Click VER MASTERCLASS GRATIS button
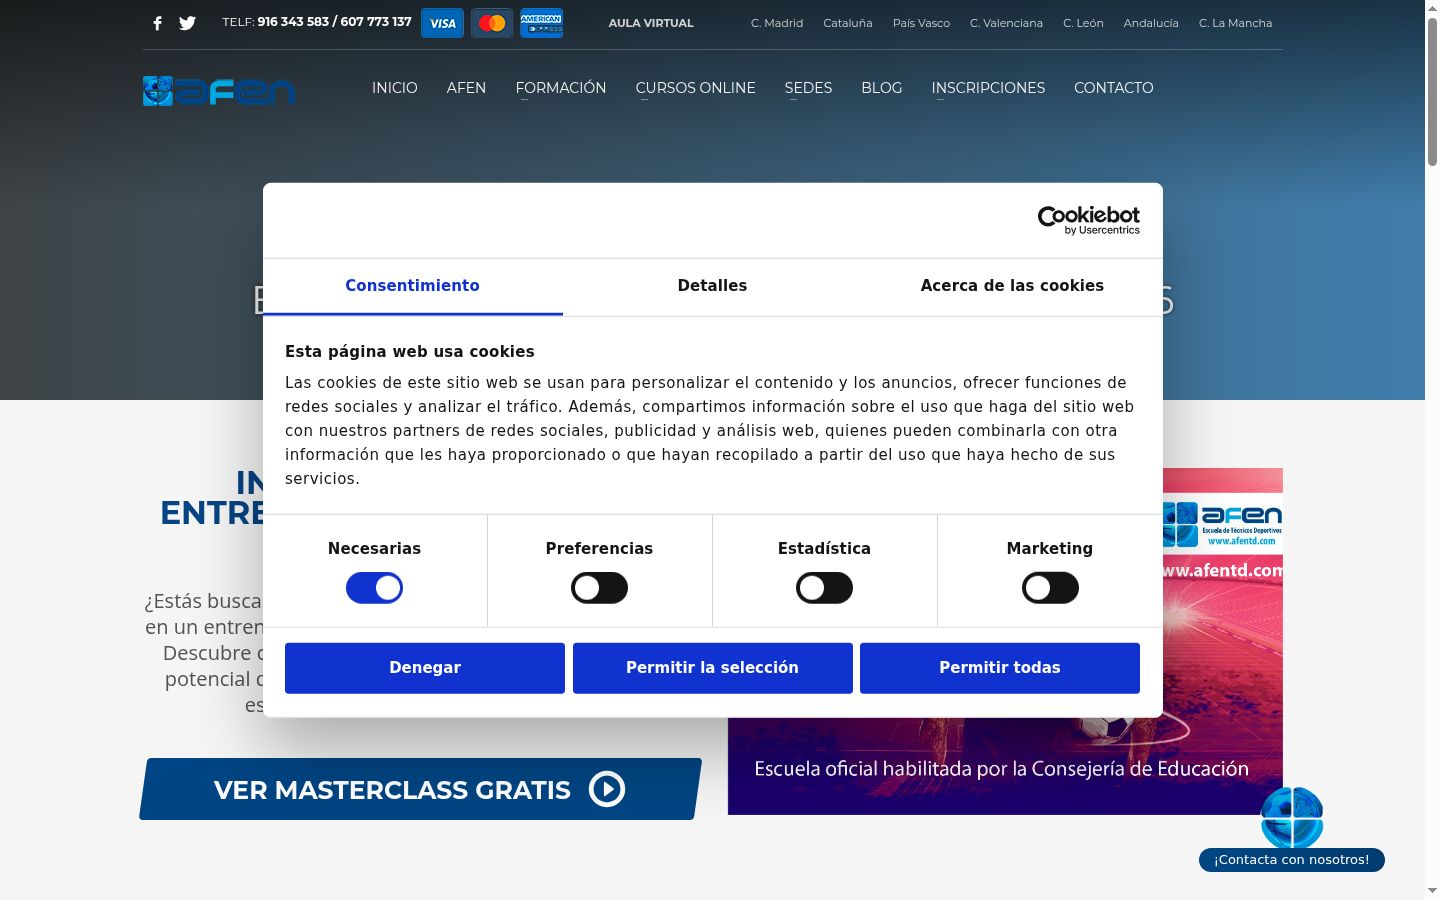 pos(420,789)
